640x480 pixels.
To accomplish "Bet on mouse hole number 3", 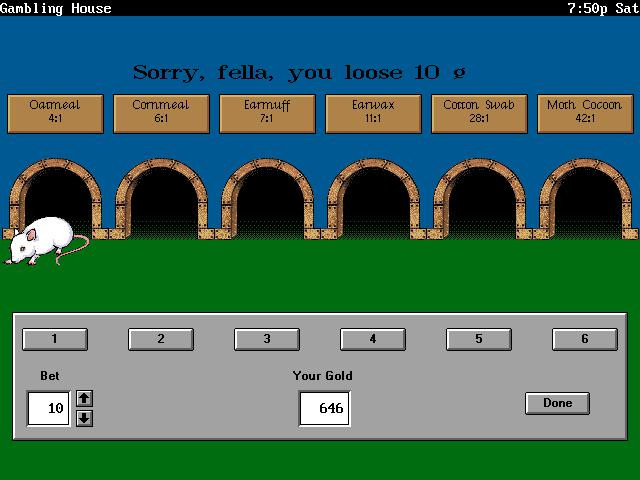I will (x=267, y=339).
